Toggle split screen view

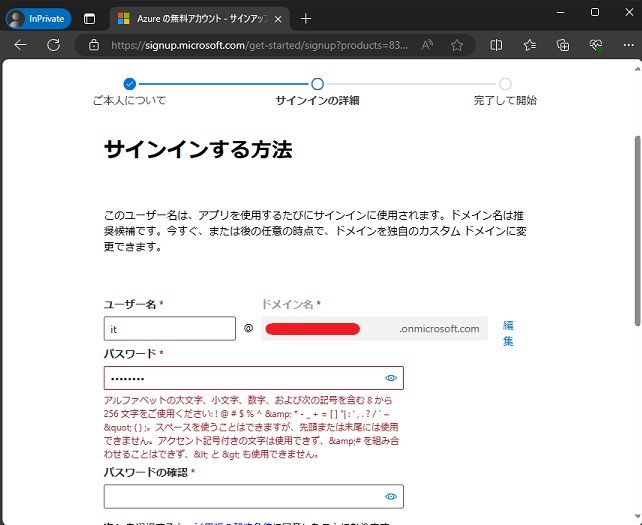coord(496,45)
